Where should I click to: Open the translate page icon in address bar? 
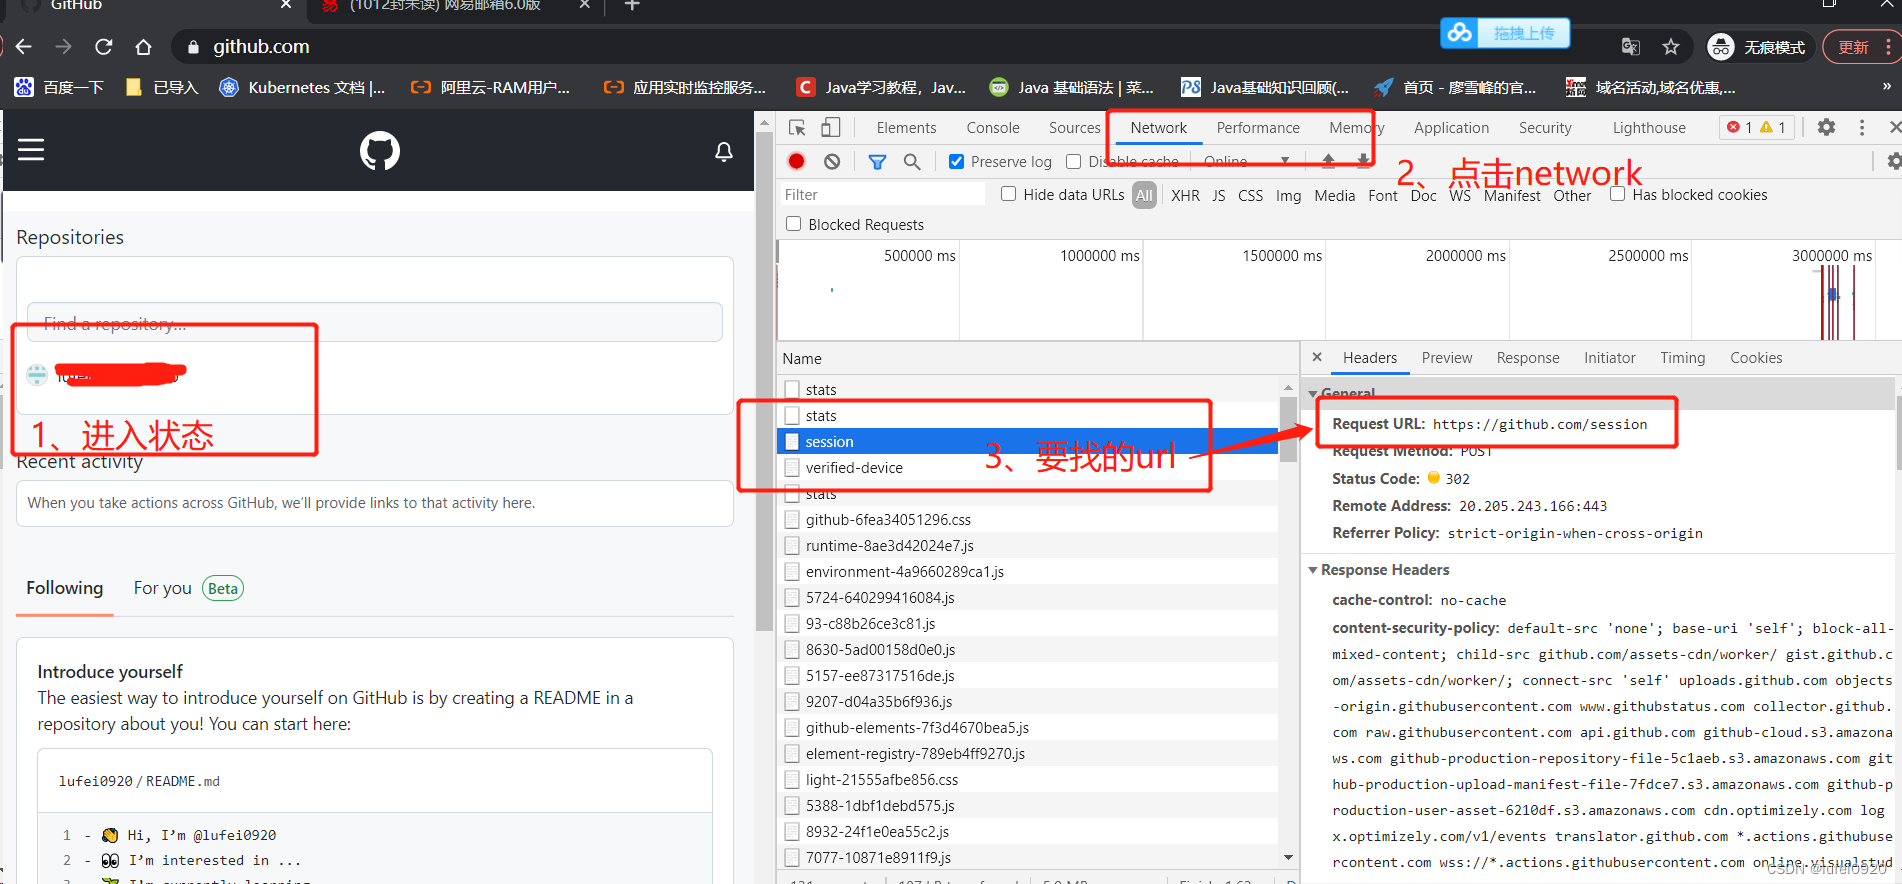pyautogui.click(x=1631, y=47)
